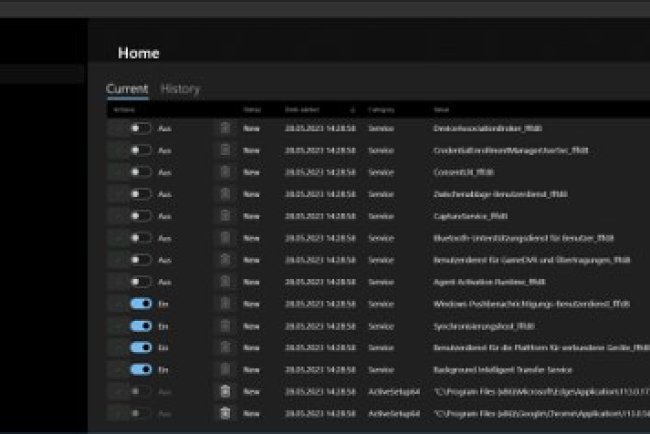Delete the DeviceAssociationBroker service entry
This screenshot has height=434, width=650.
225,128
